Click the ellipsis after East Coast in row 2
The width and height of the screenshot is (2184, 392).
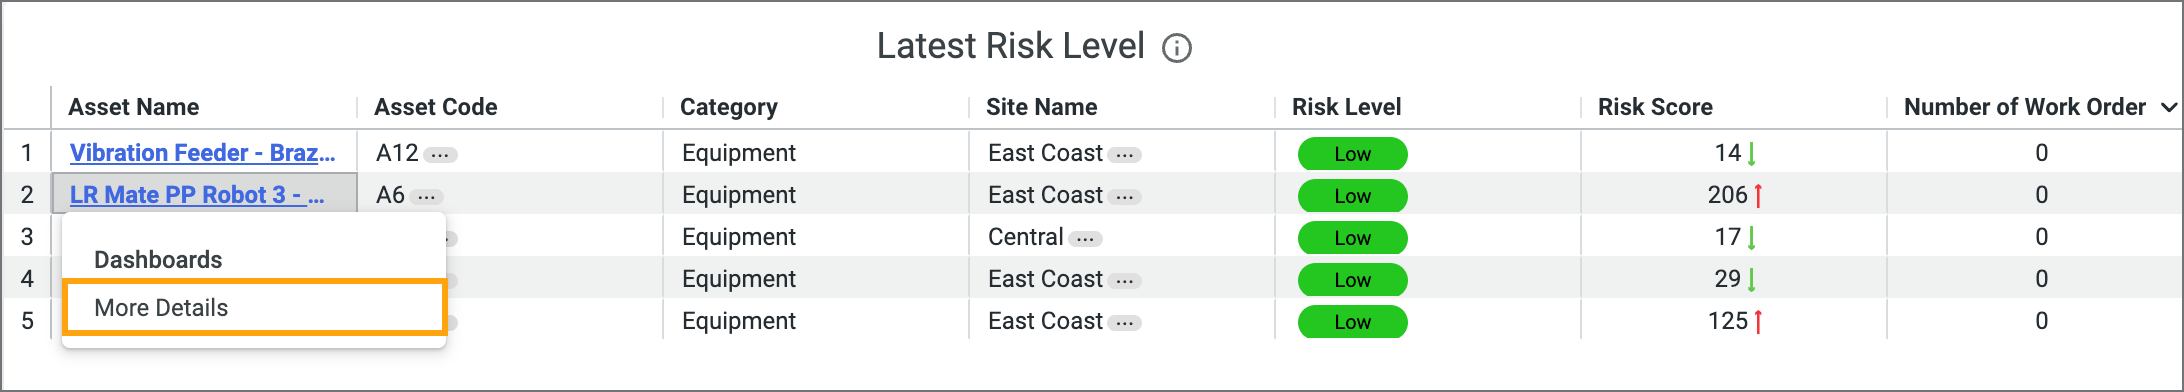pos(1125,197)
